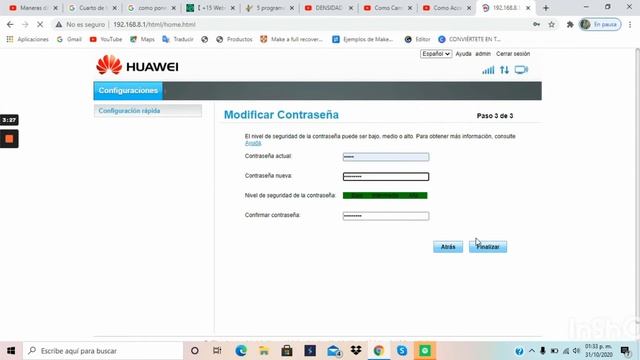Viewport: 640px width, 360px height.
Task: Open Cortana circle in the taskbar
Action: tap(195, 351)
